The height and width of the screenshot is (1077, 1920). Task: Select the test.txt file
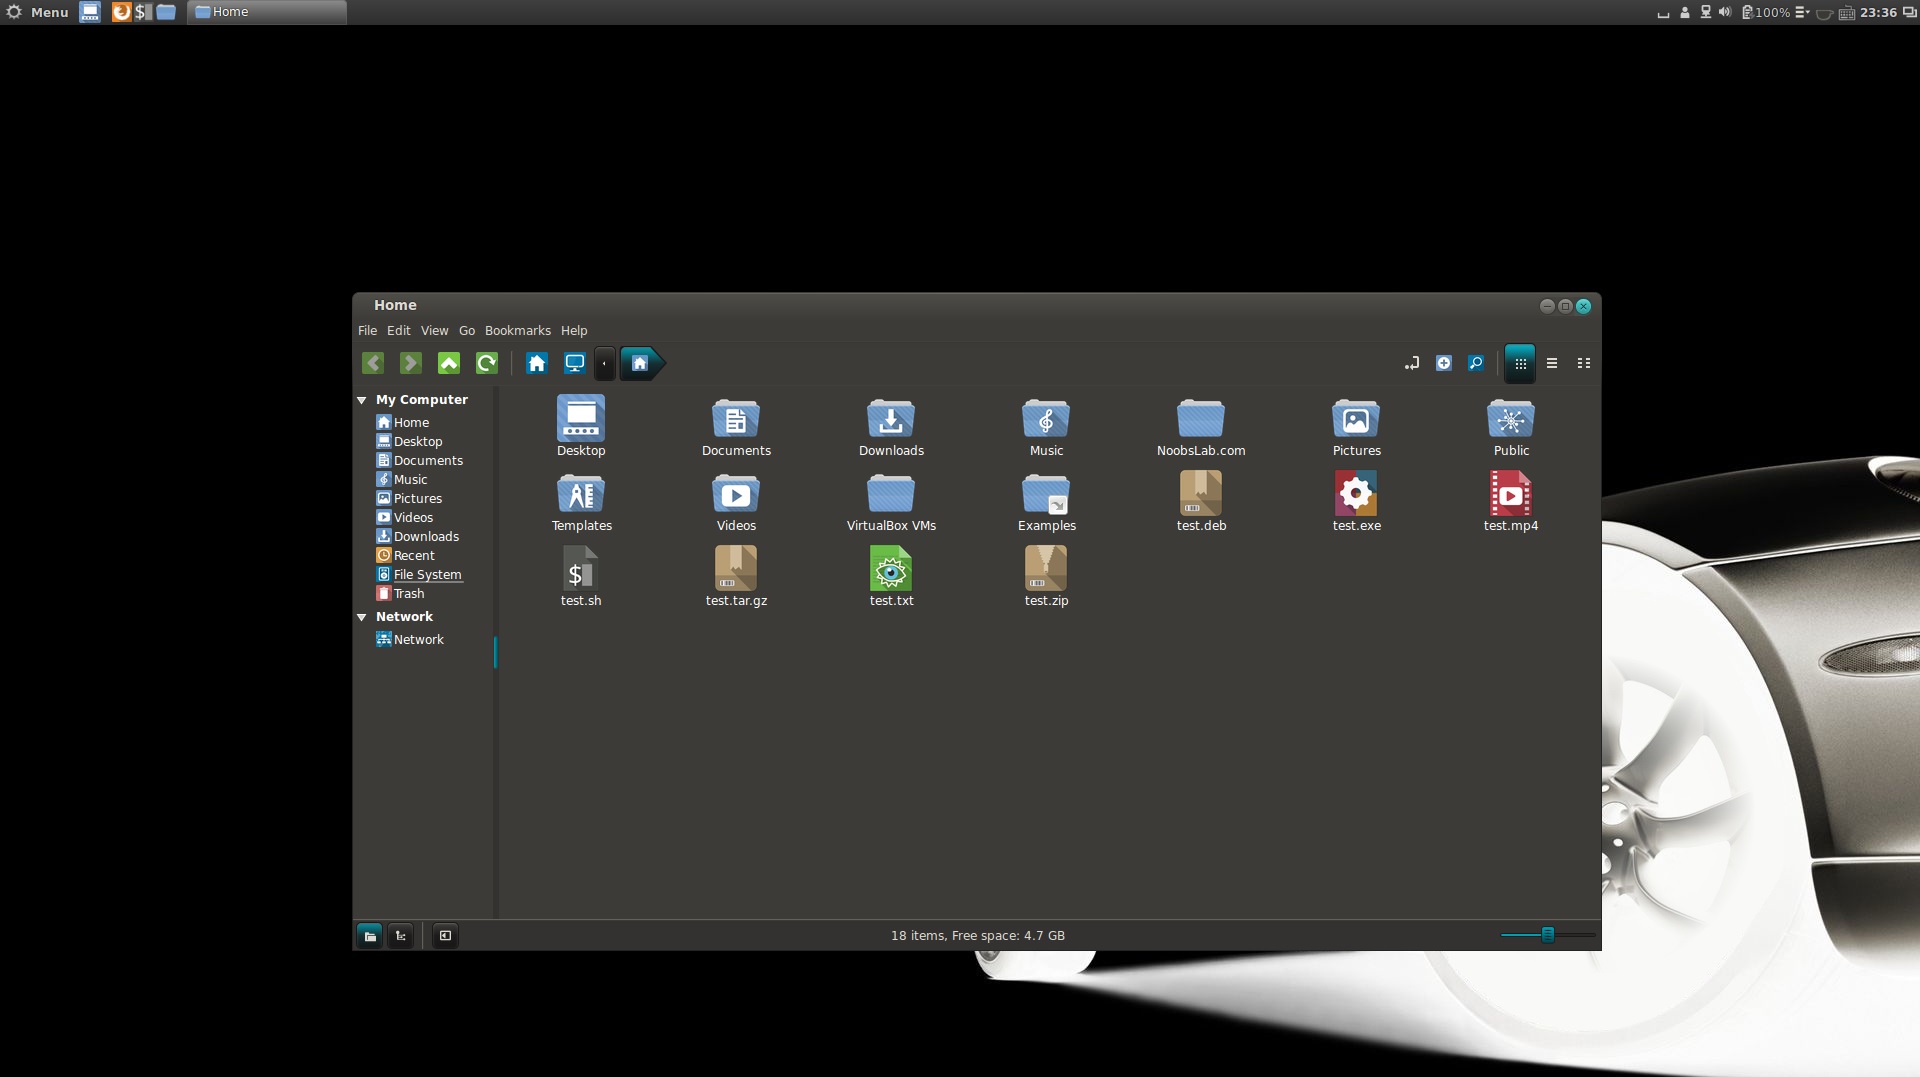(891, 569)
